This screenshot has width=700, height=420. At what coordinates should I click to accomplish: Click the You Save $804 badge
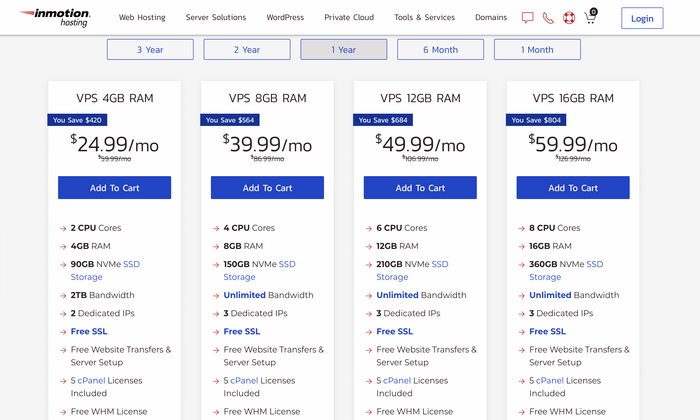tap(536, 120)
